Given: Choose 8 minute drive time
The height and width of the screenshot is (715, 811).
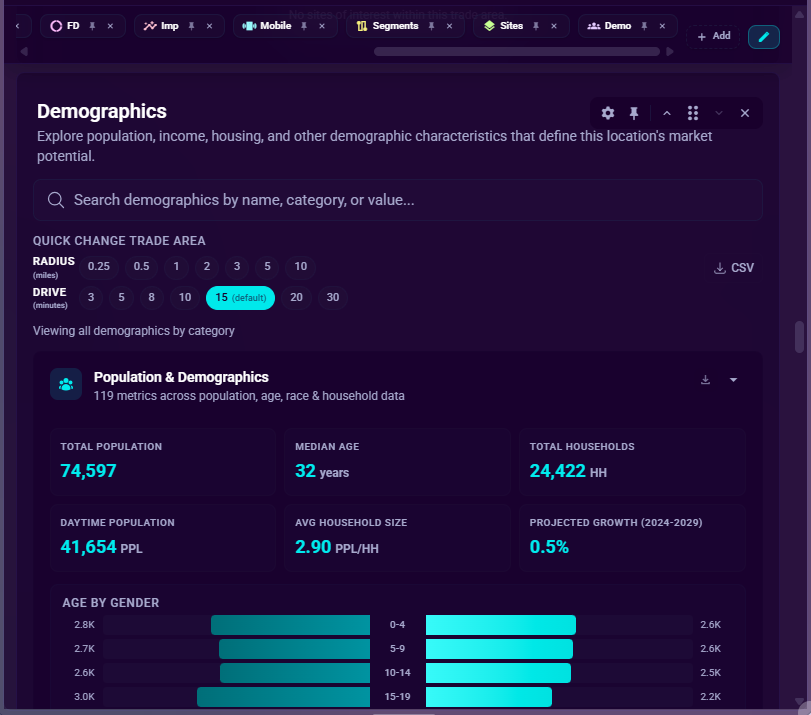Looking at the screenshot, I should [152, 297].
